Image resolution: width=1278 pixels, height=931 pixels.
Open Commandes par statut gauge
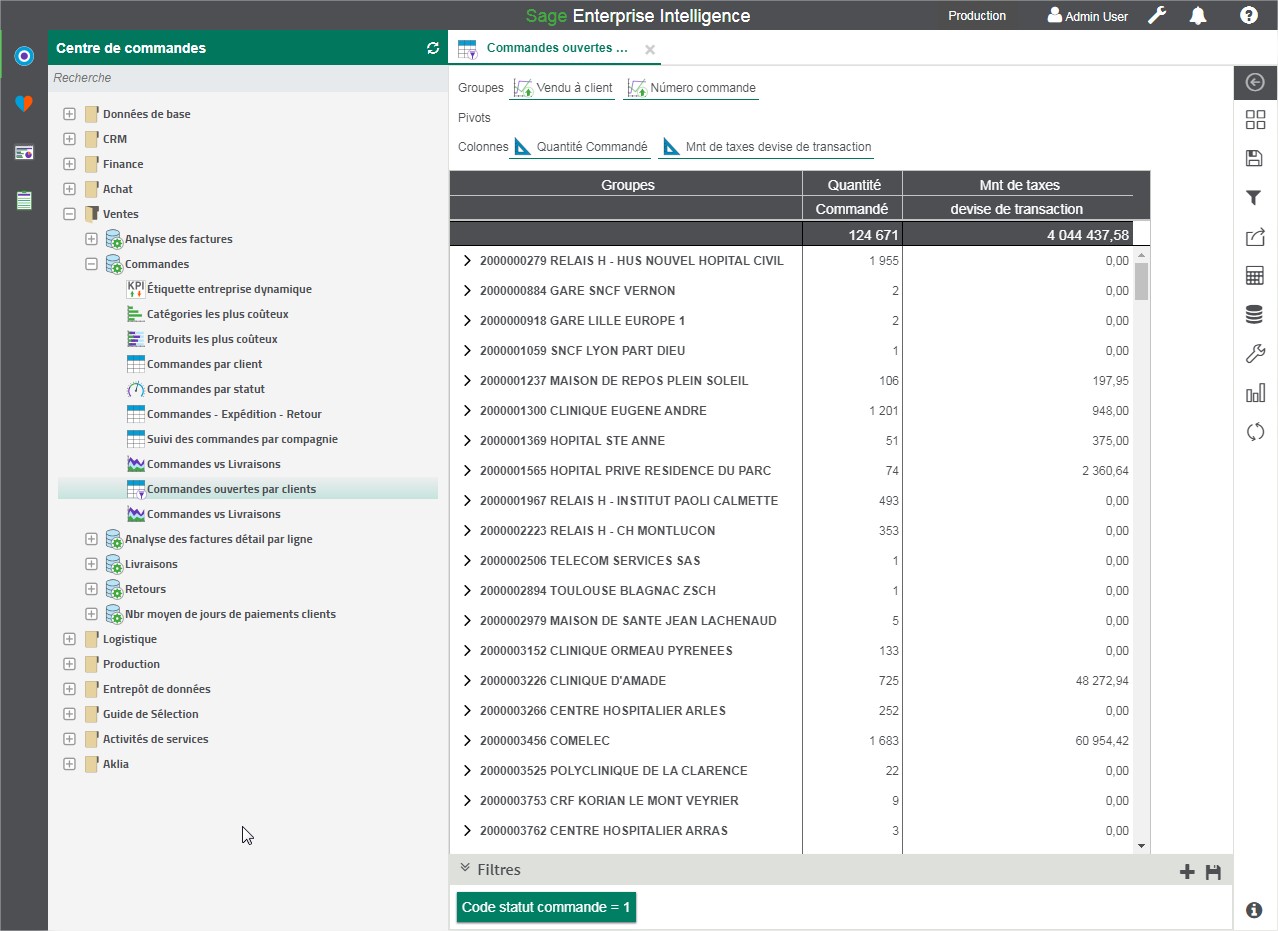coord(195,389)
